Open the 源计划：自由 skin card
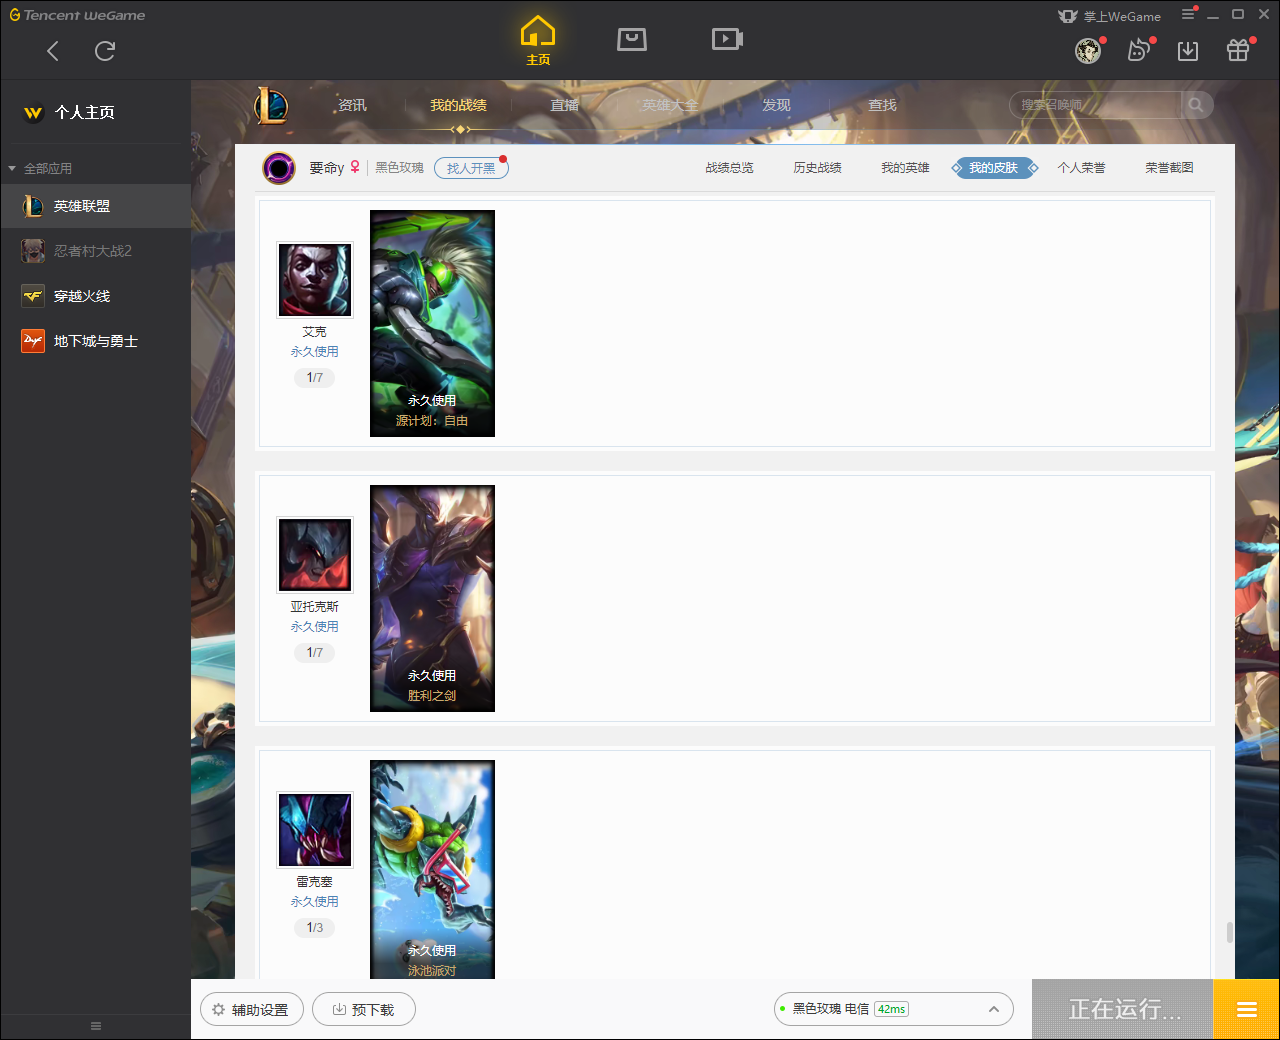This screenshot has height=1040, width=1280. coord(432,323)
